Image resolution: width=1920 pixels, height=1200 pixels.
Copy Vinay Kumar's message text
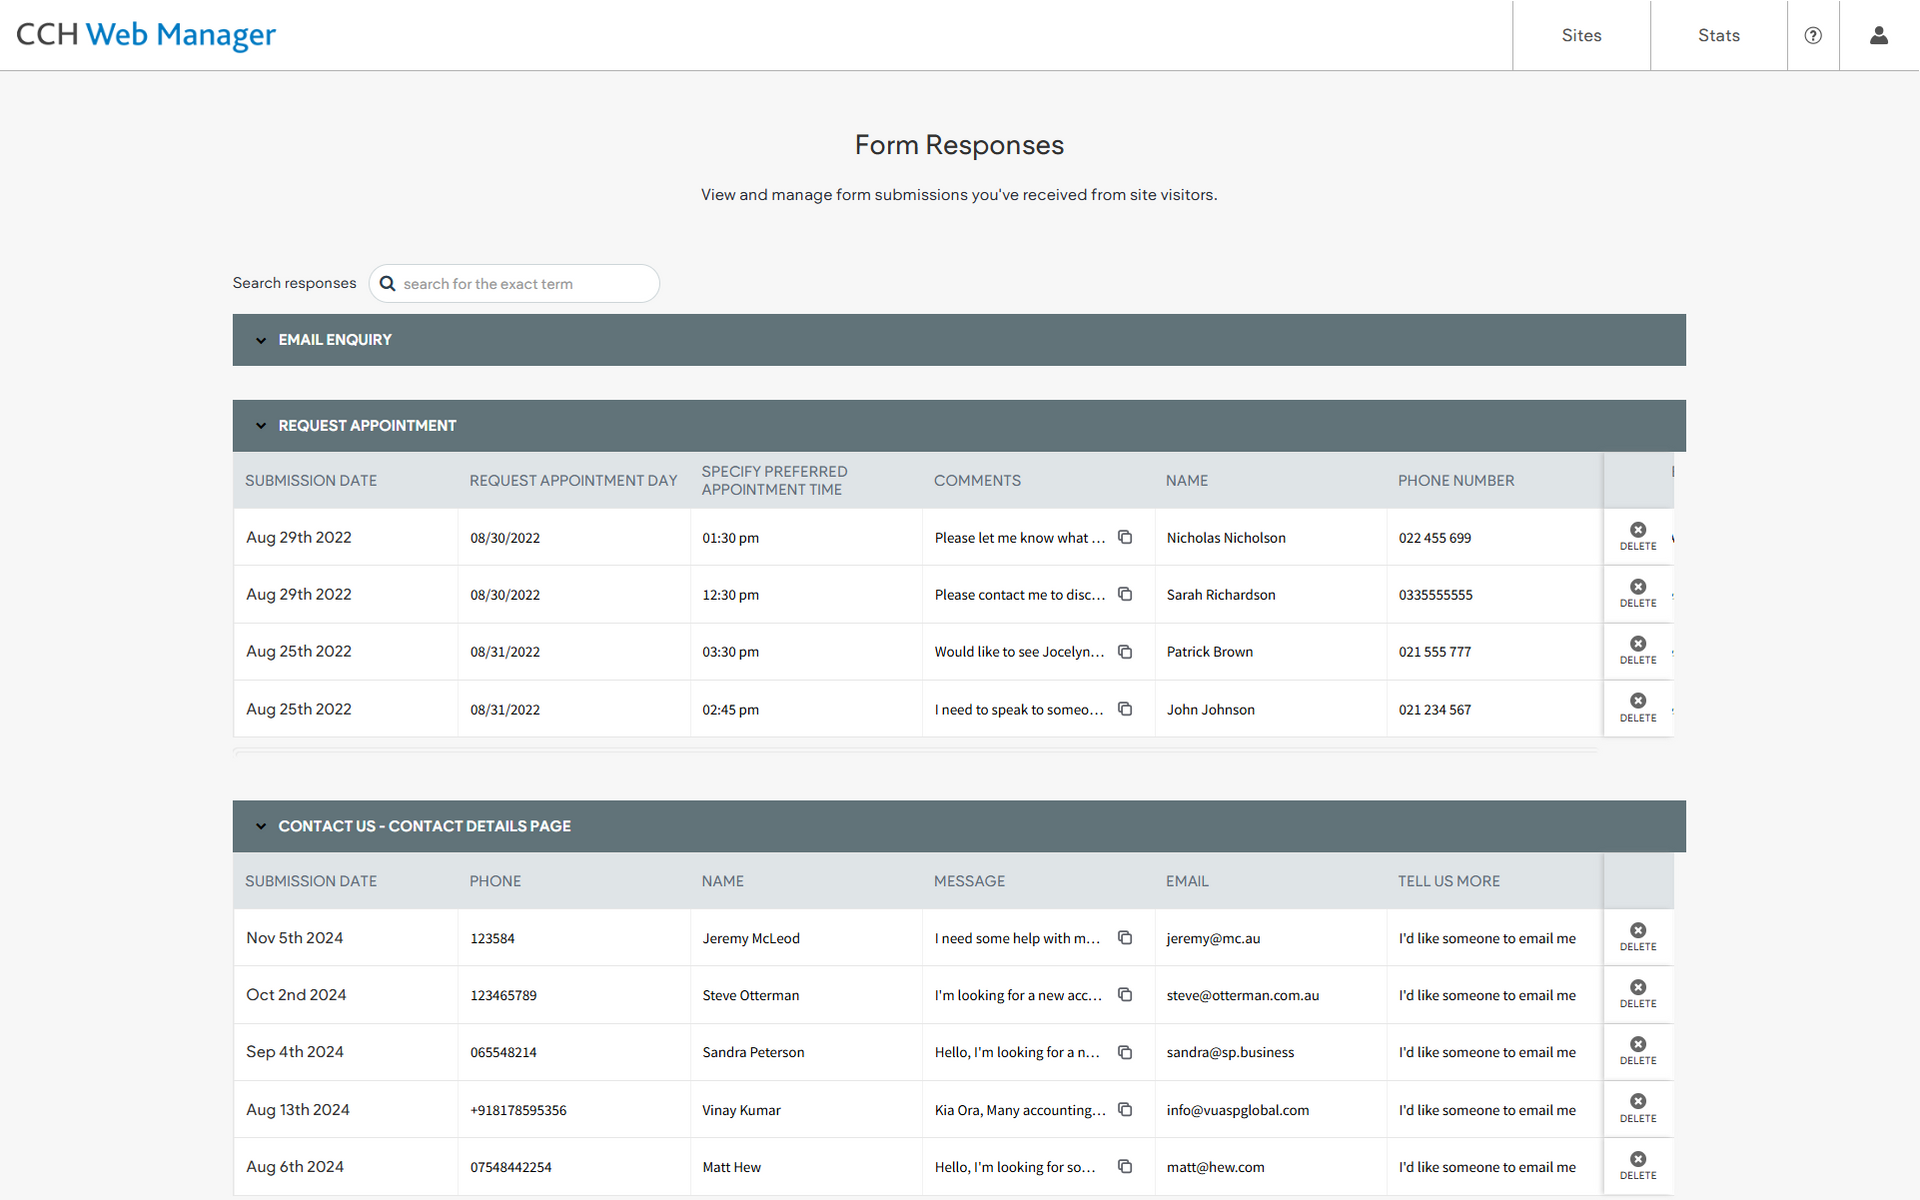tap(1125, 1110)
